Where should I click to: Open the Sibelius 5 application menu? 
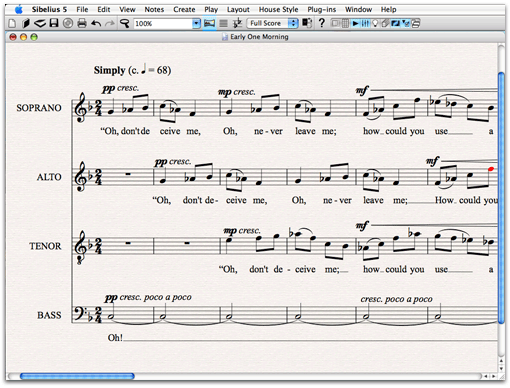[49, 9]
